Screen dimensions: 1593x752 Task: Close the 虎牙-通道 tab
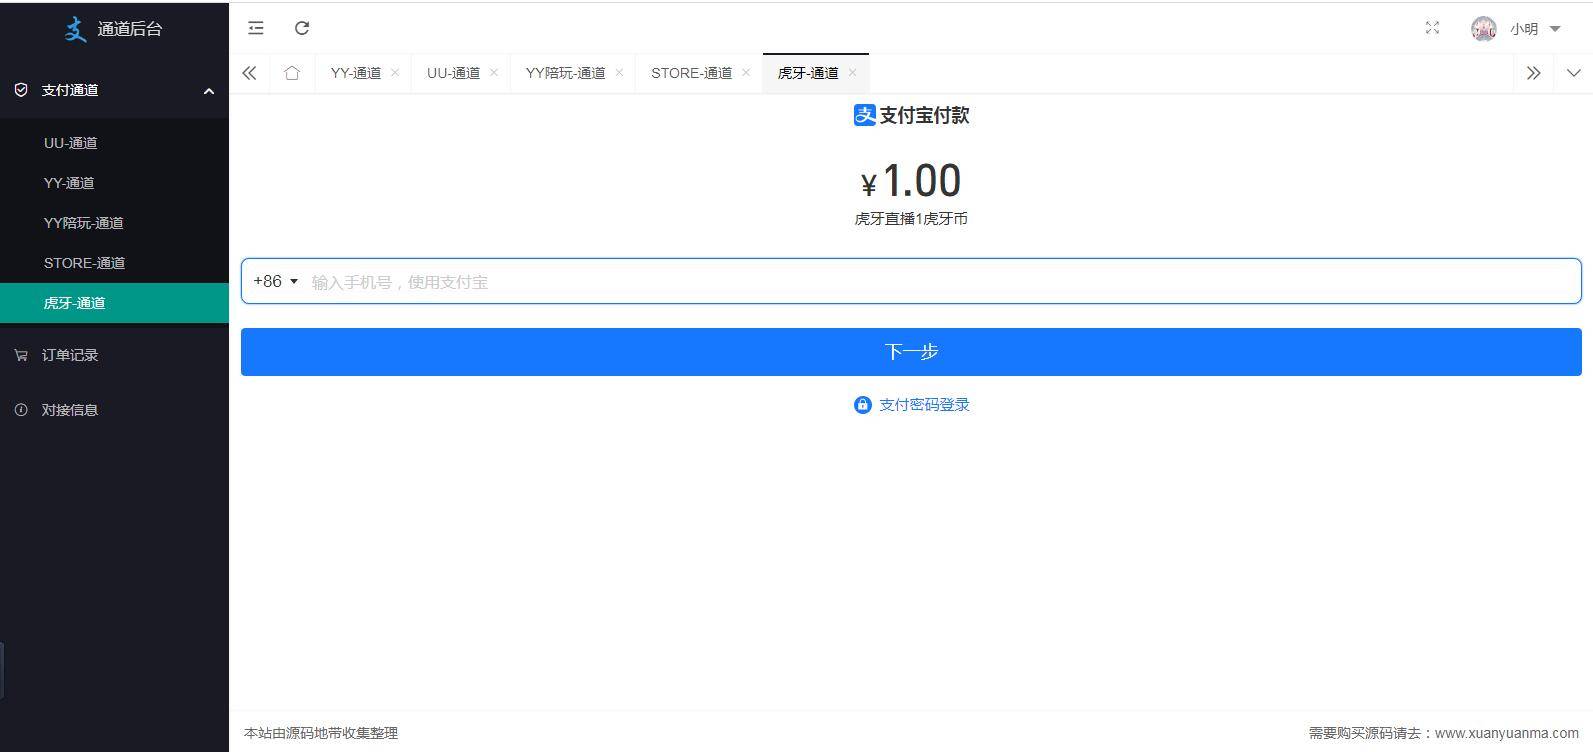852,73
